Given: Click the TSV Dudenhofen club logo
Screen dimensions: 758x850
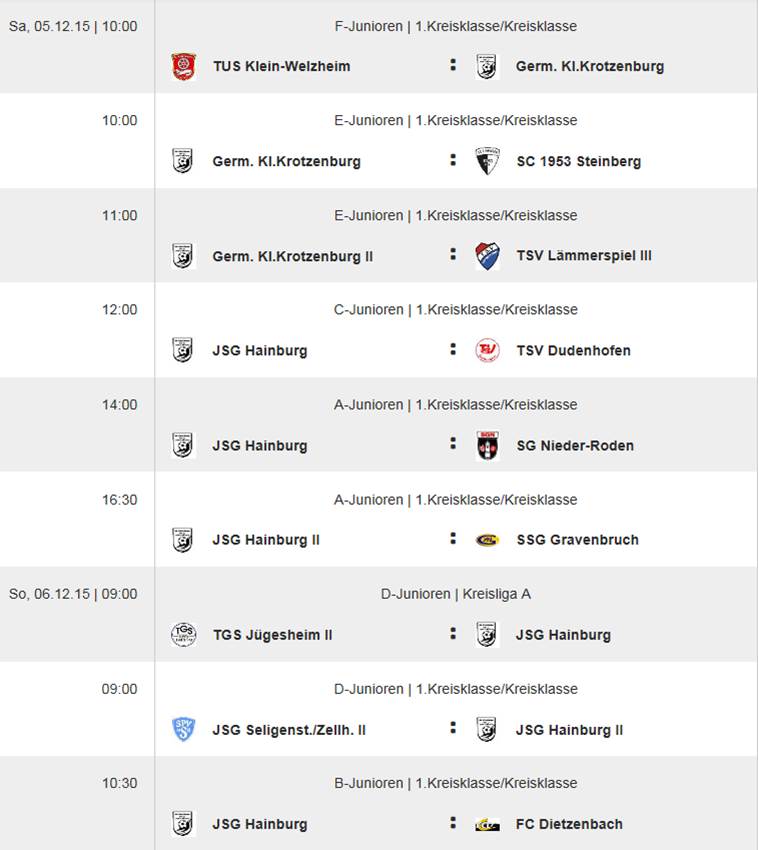Looking at the screenshot, I should 487,351.
